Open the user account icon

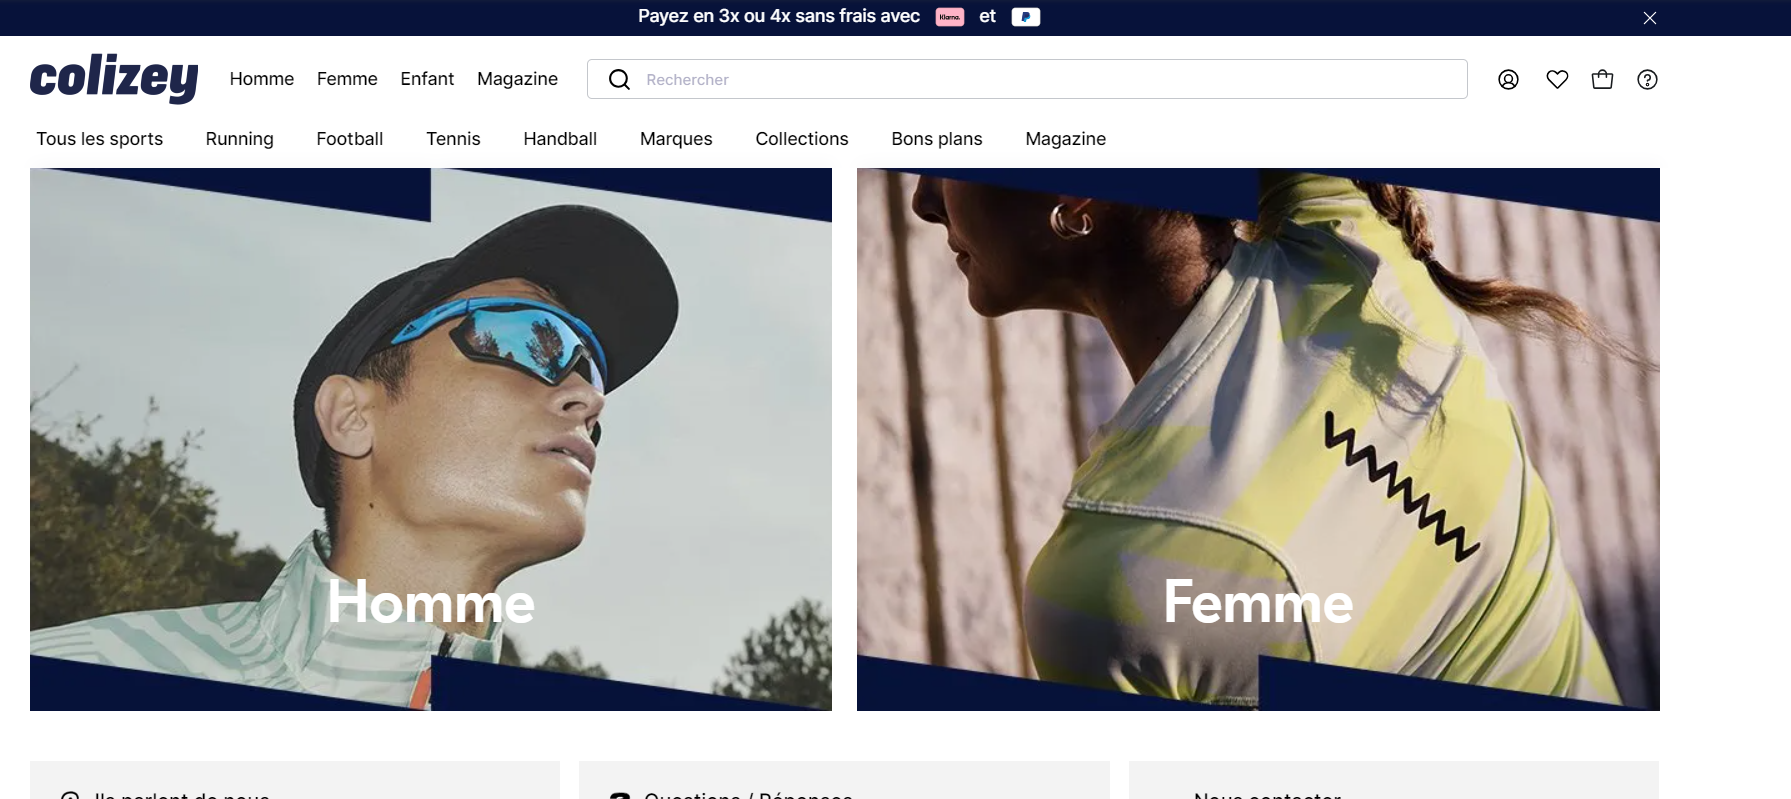pyautogui.click(x=1508, y=80)
